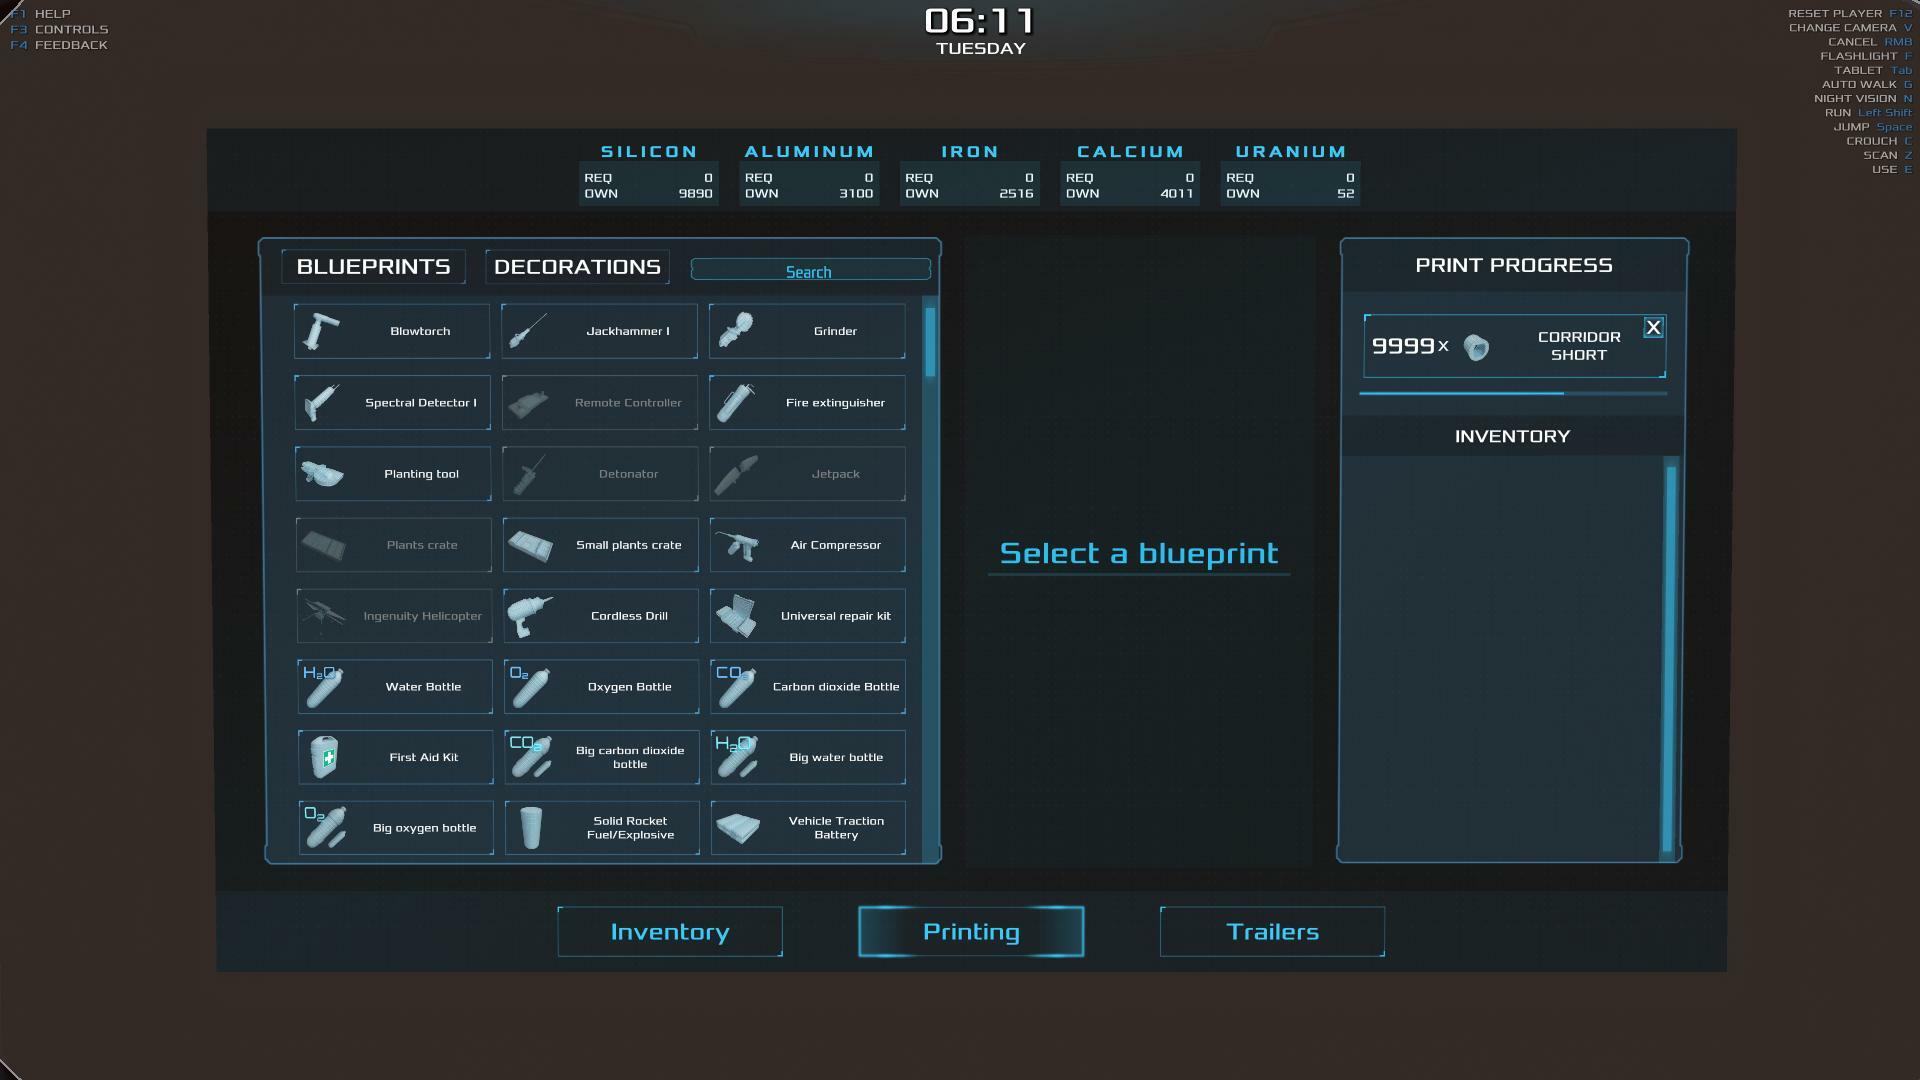Image resolution: width=1920 pixels, height=1080 pixels.
Task: Switch to the Blueprints tab
Action: tap(373, 267)
